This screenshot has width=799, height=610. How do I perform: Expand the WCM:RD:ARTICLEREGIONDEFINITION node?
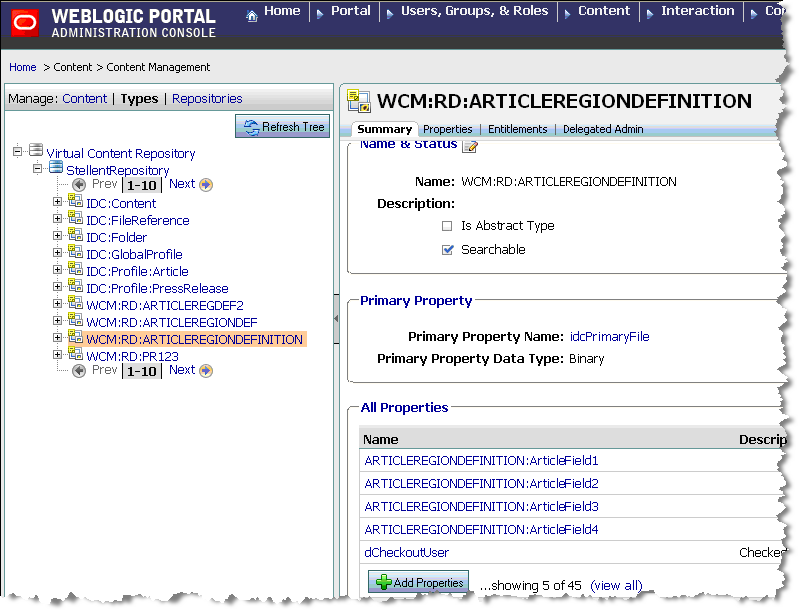[x=58, y=337]
